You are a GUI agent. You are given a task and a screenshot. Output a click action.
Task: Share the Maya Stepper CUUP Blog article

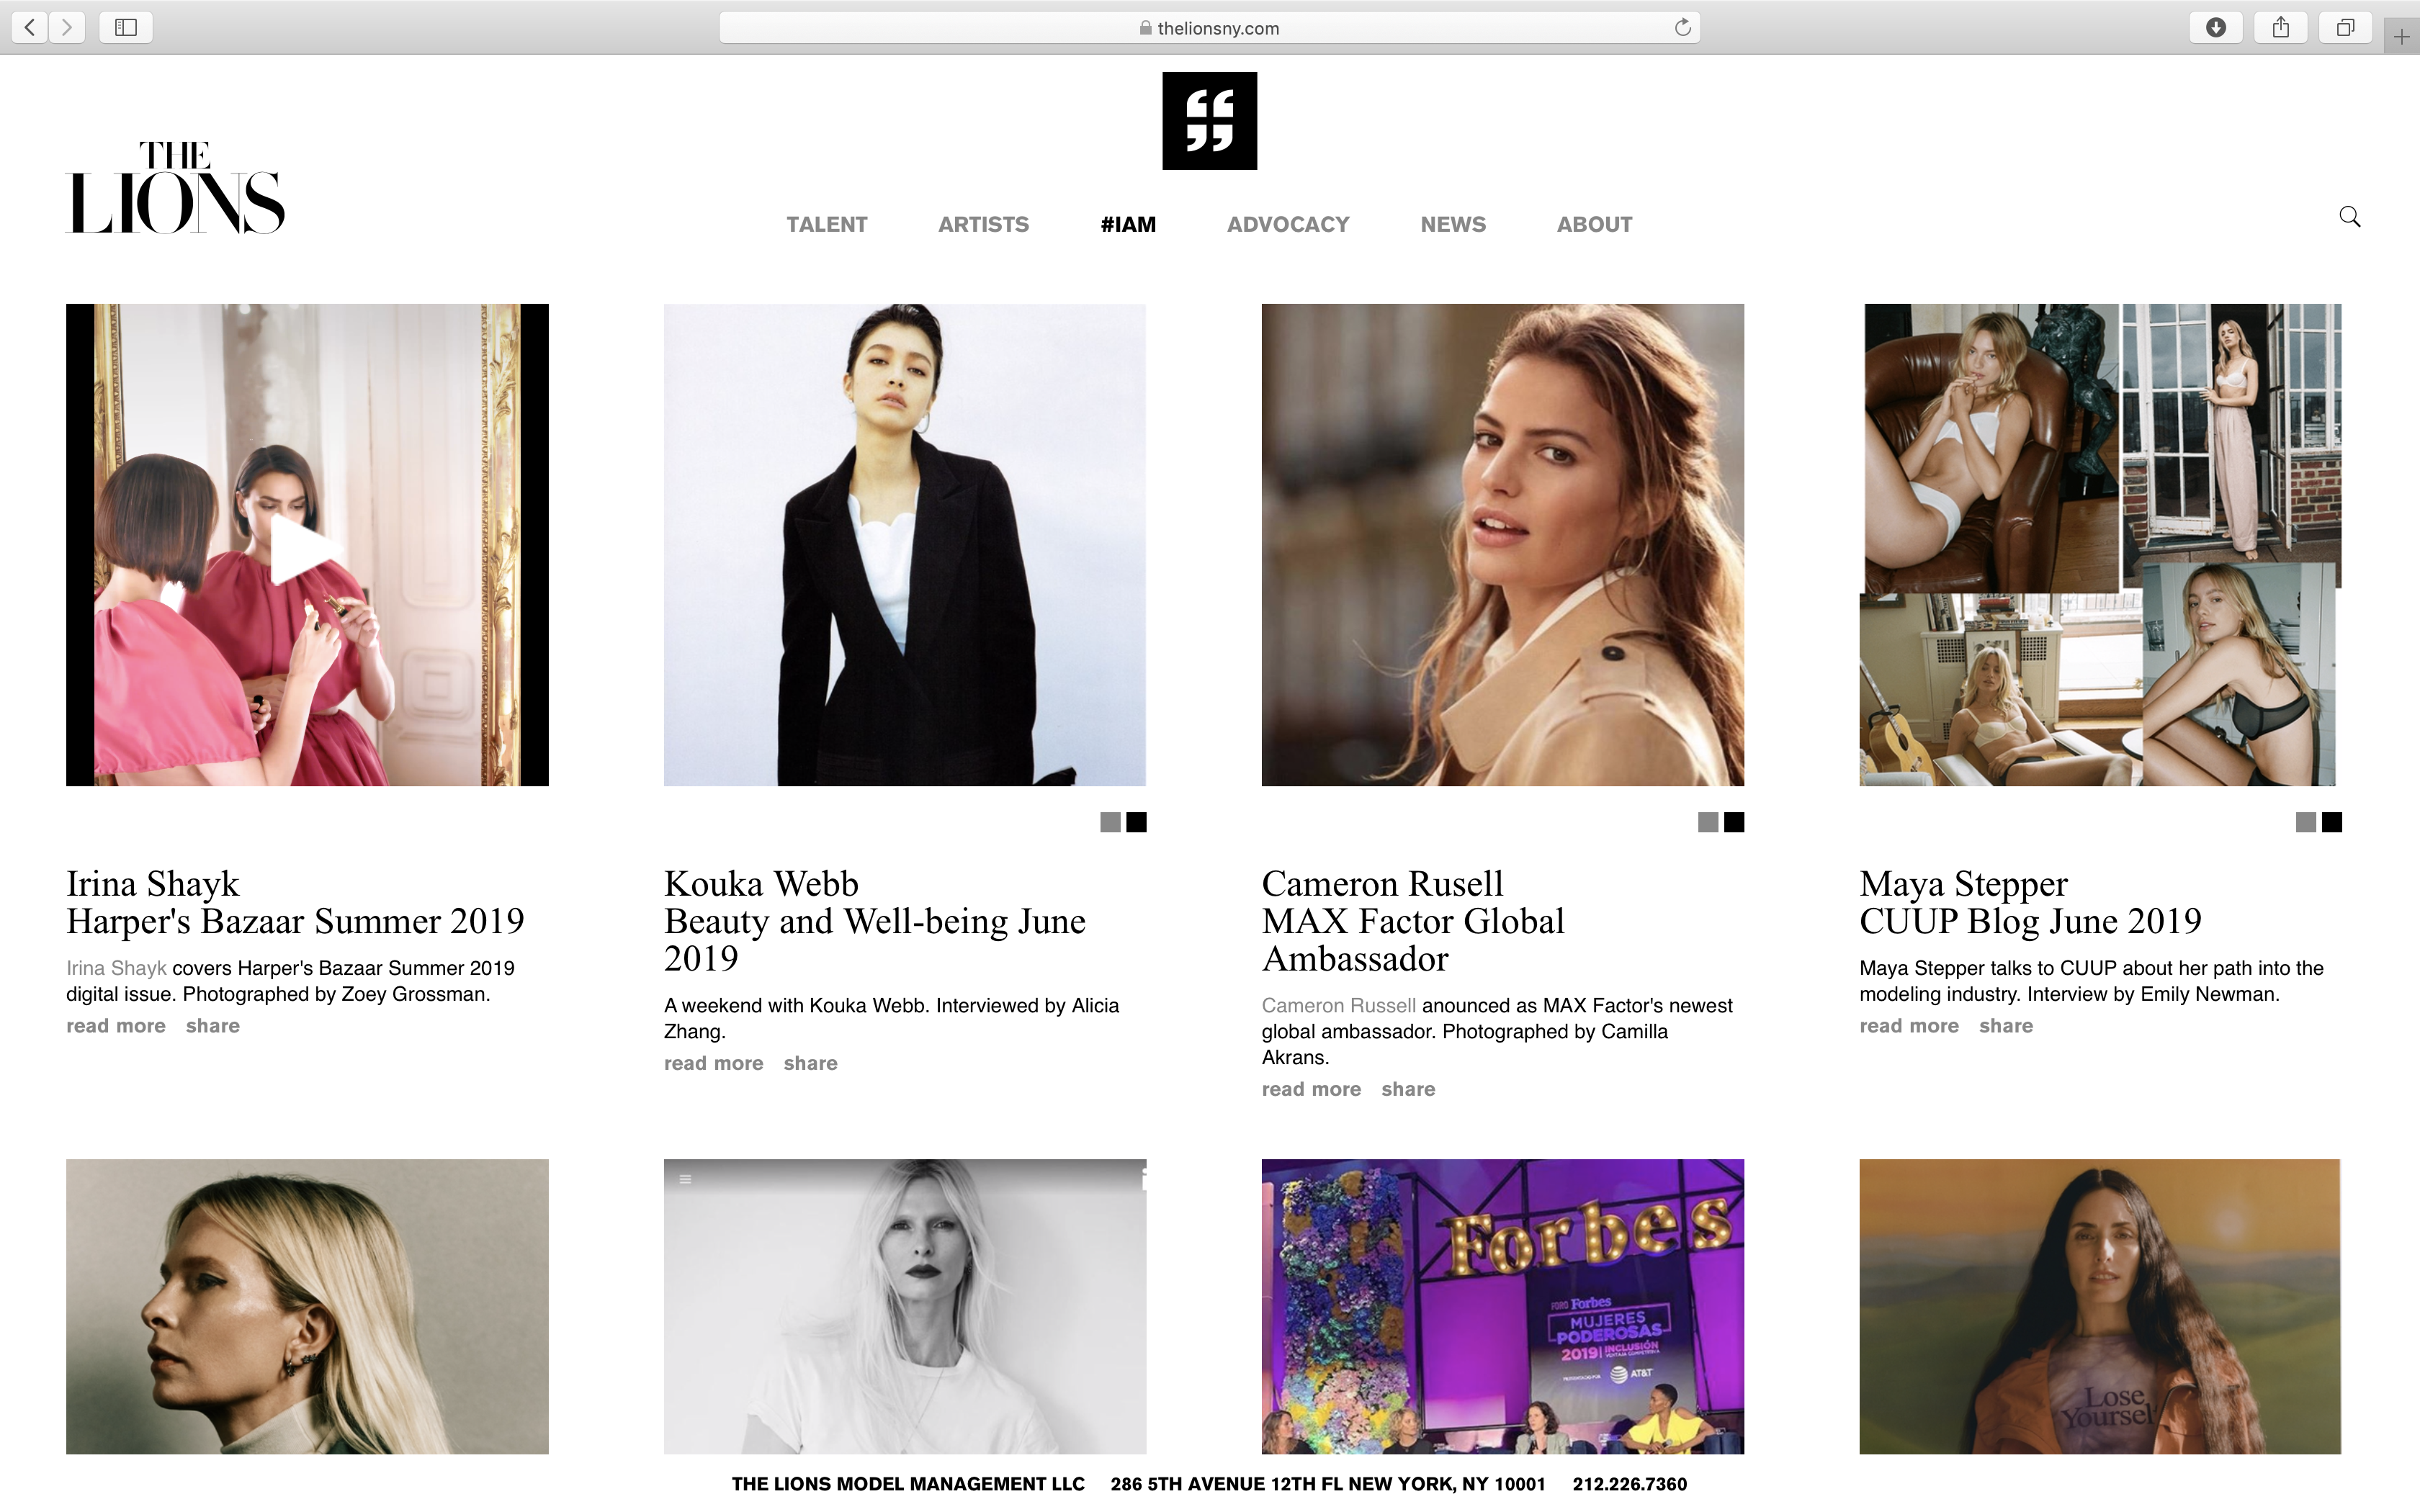click(2005, 1025)
